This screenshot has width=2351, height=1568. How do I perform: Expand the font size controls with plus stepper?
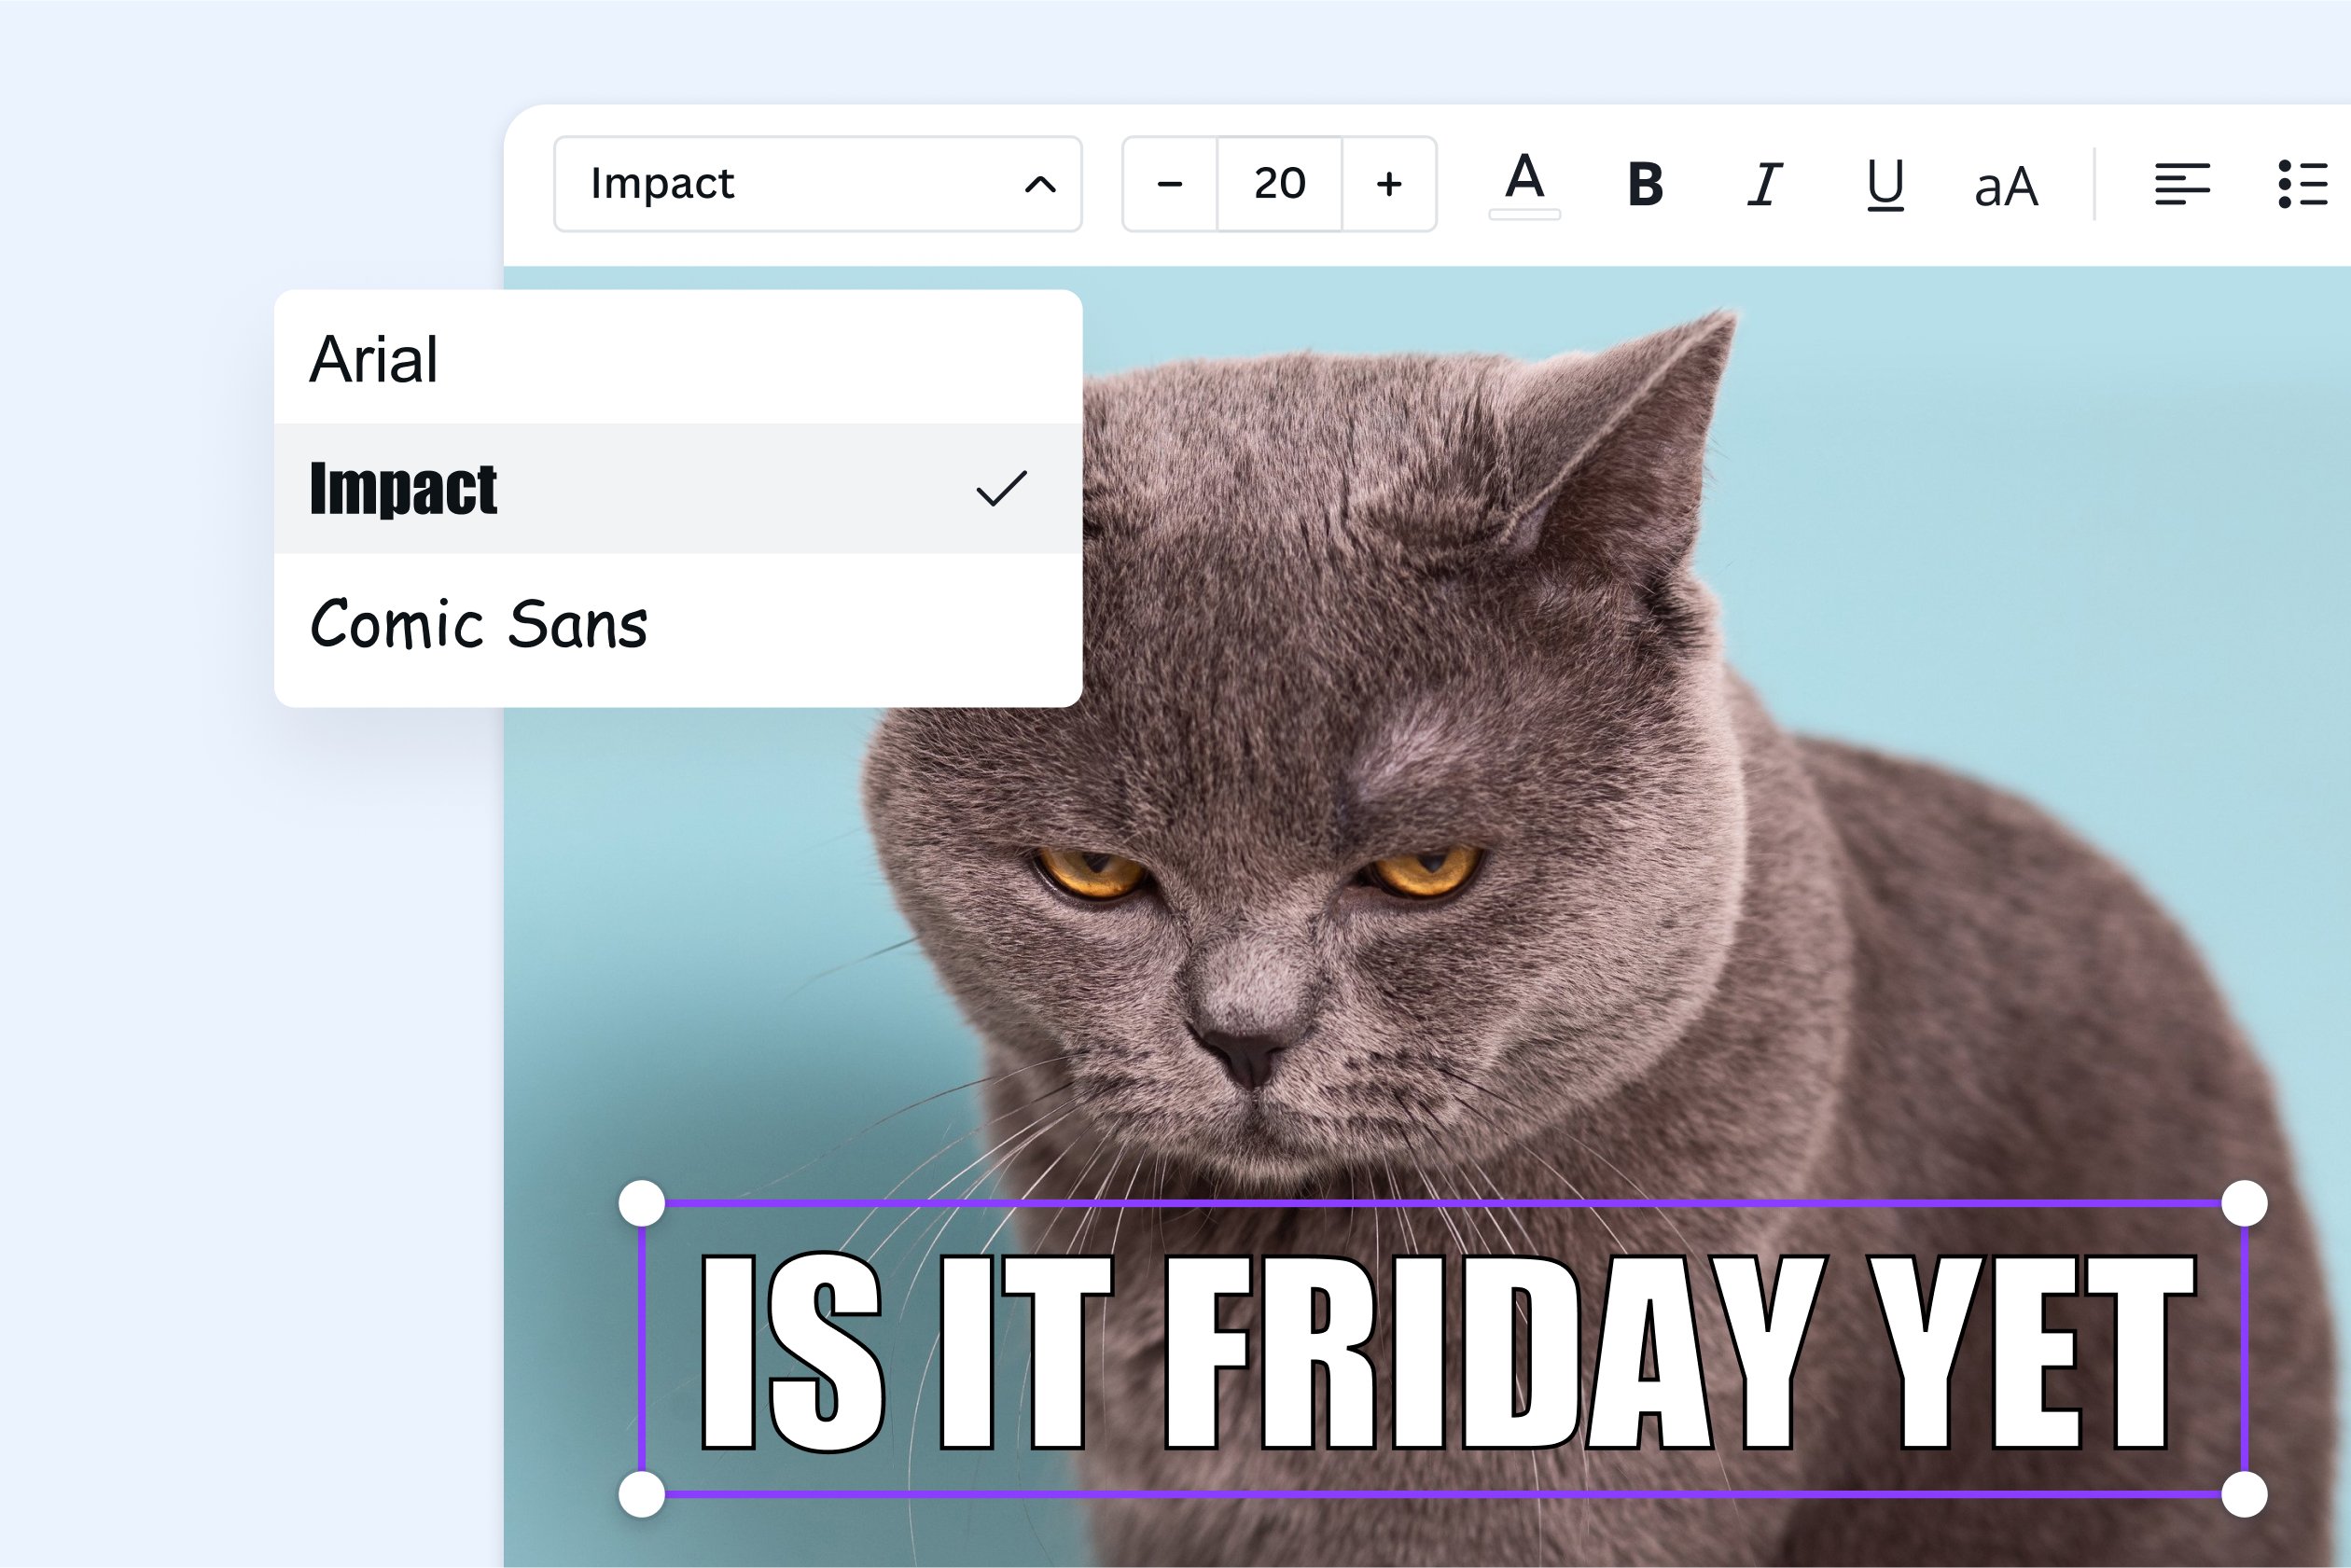point(1390,183)
